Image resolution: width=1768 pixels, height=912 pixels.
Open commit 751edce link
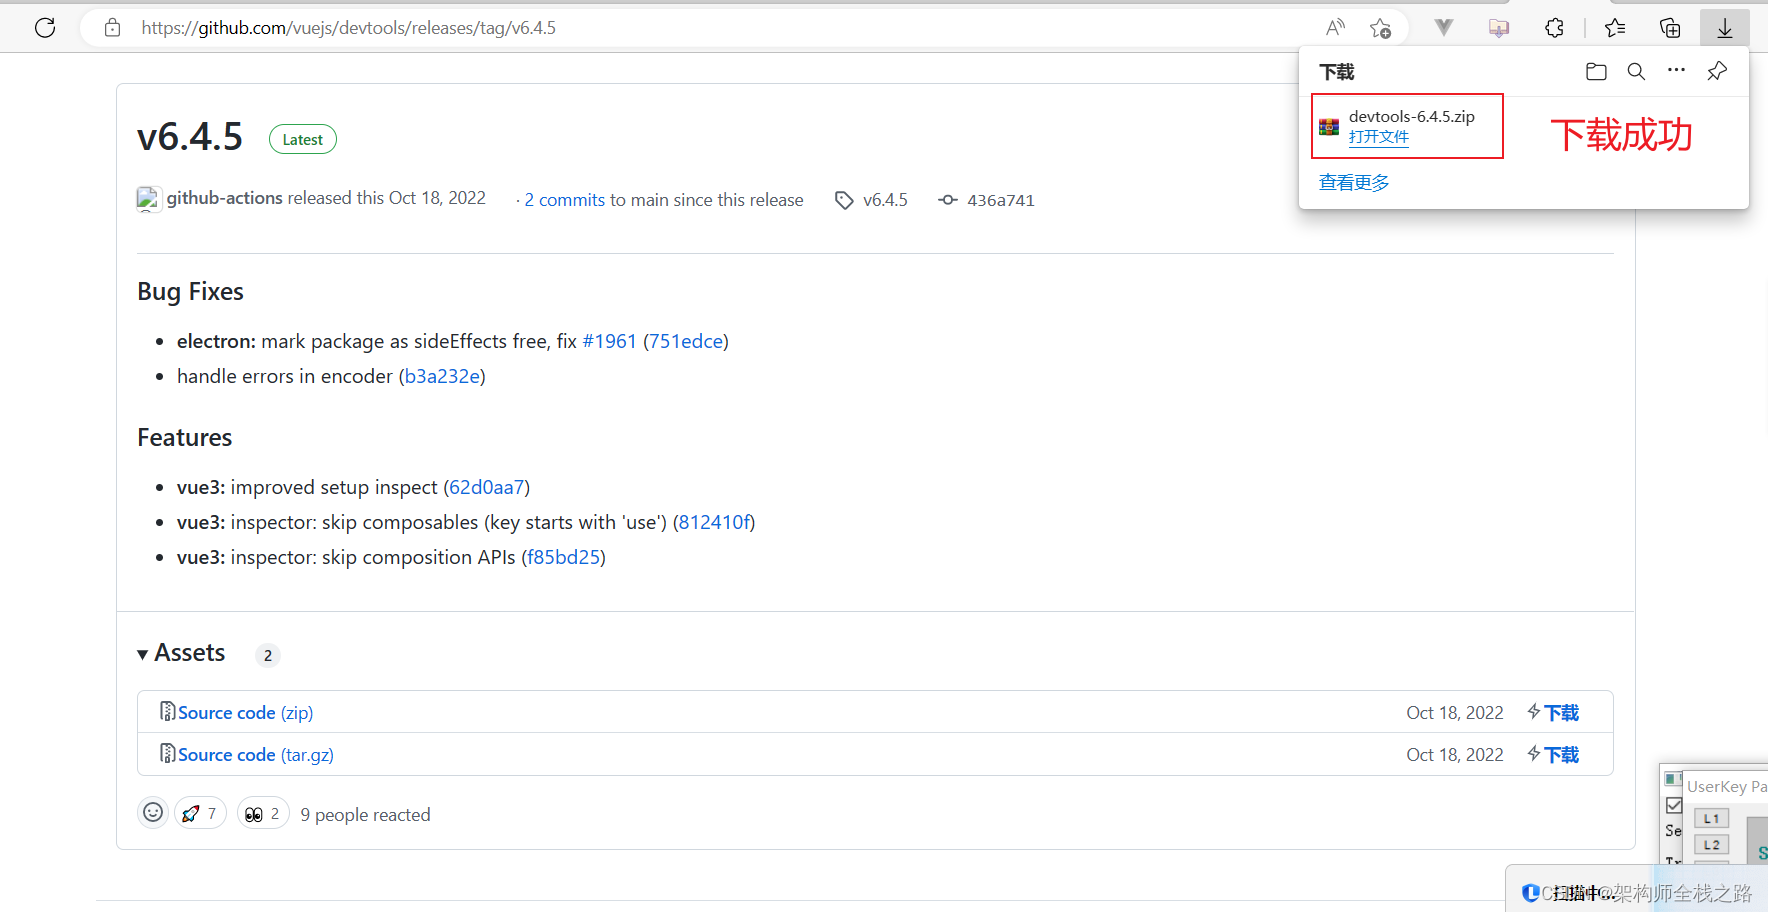(686, 341)
